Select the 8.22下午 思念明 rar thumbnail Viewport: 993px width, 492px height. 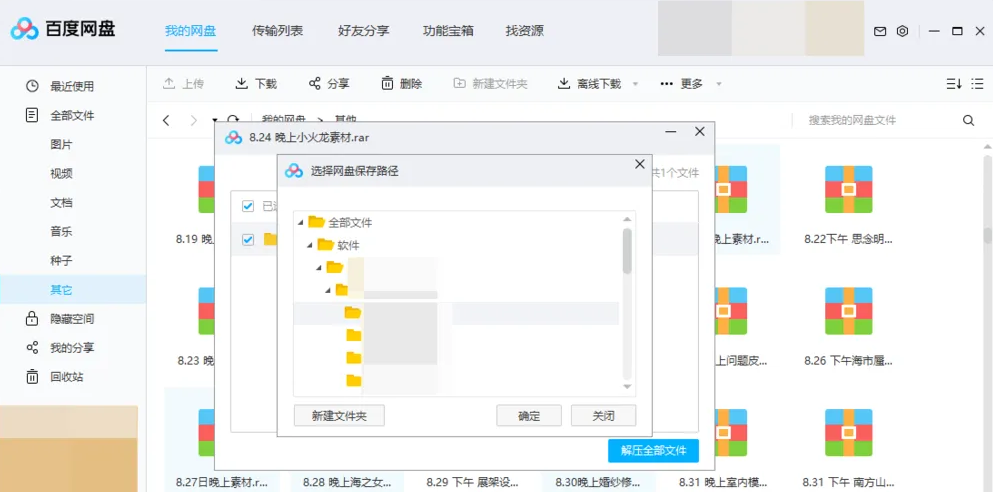click(849, 189)
